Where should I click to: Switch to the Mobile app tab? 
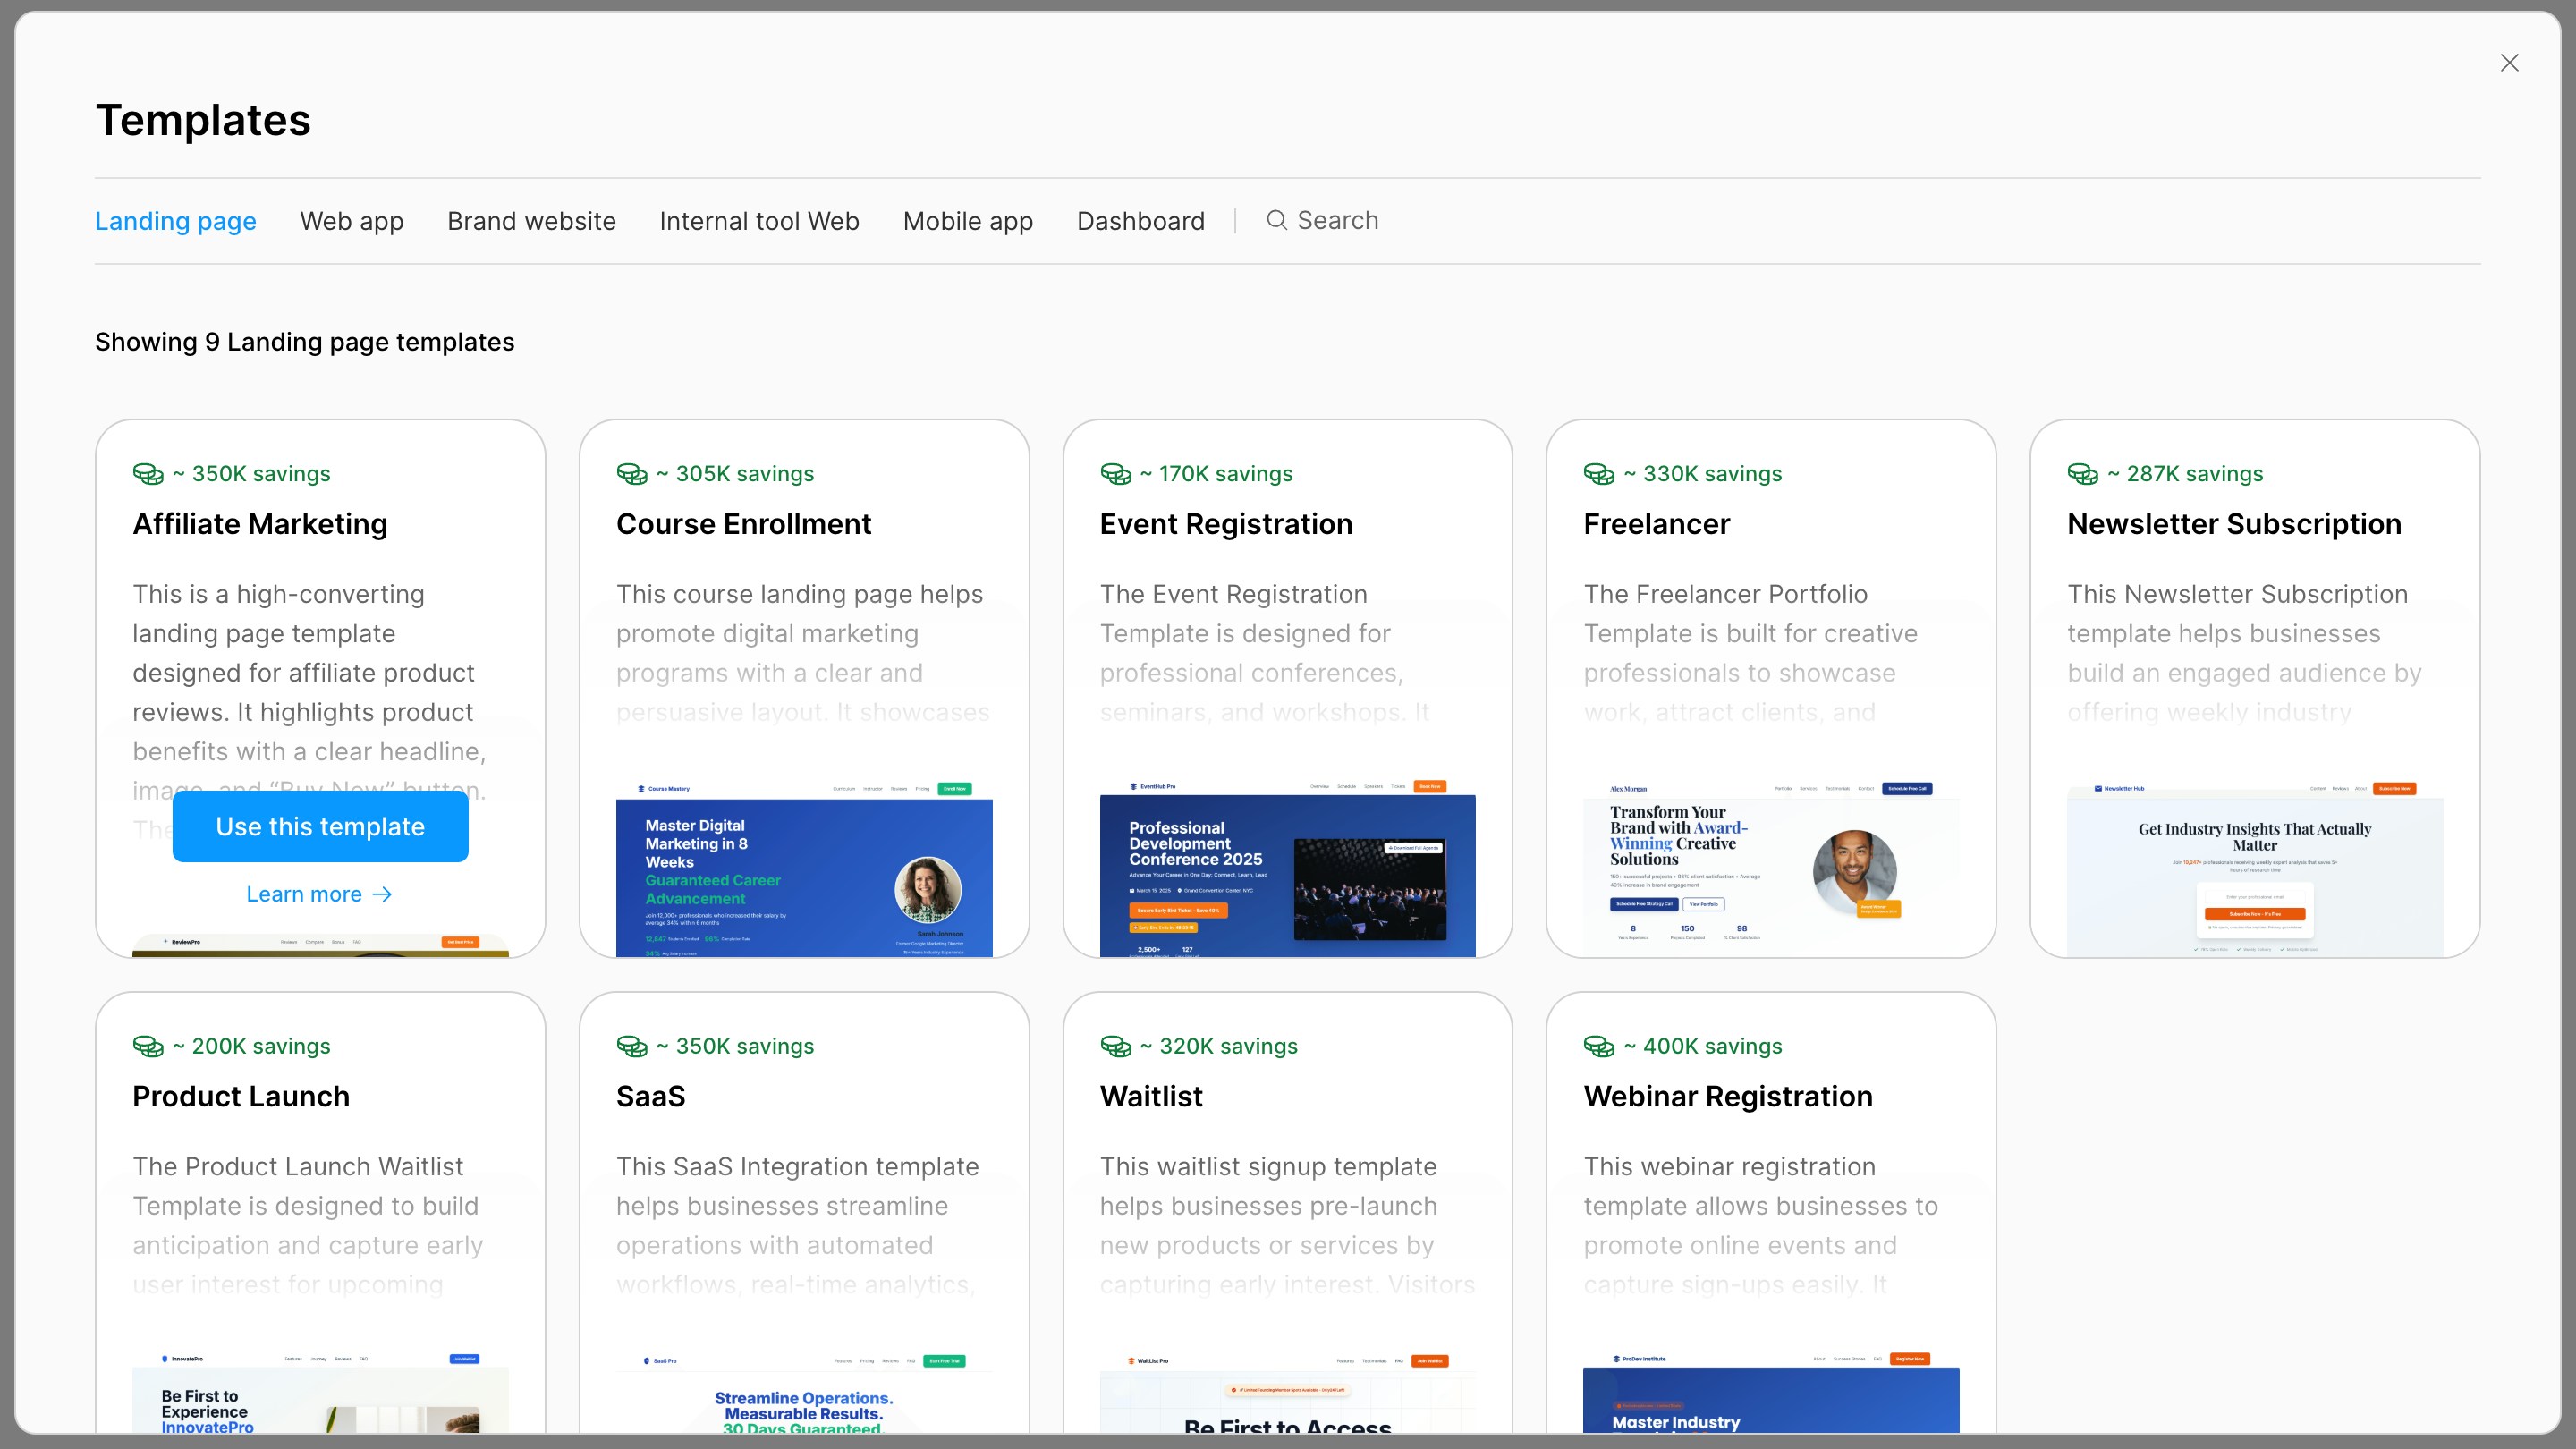968,221
